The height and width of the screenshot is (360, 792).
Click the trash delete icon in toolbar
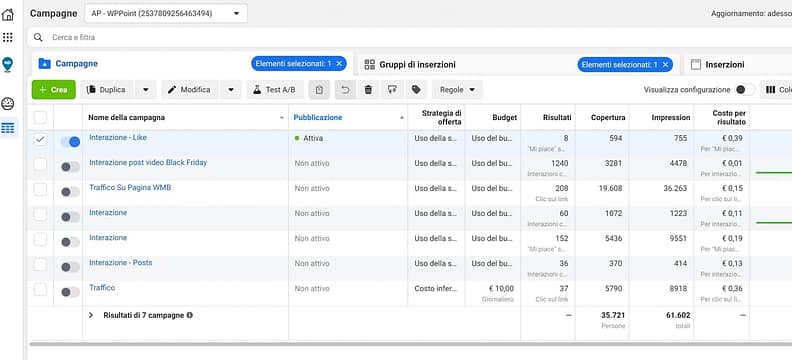(x=368, y=89)
